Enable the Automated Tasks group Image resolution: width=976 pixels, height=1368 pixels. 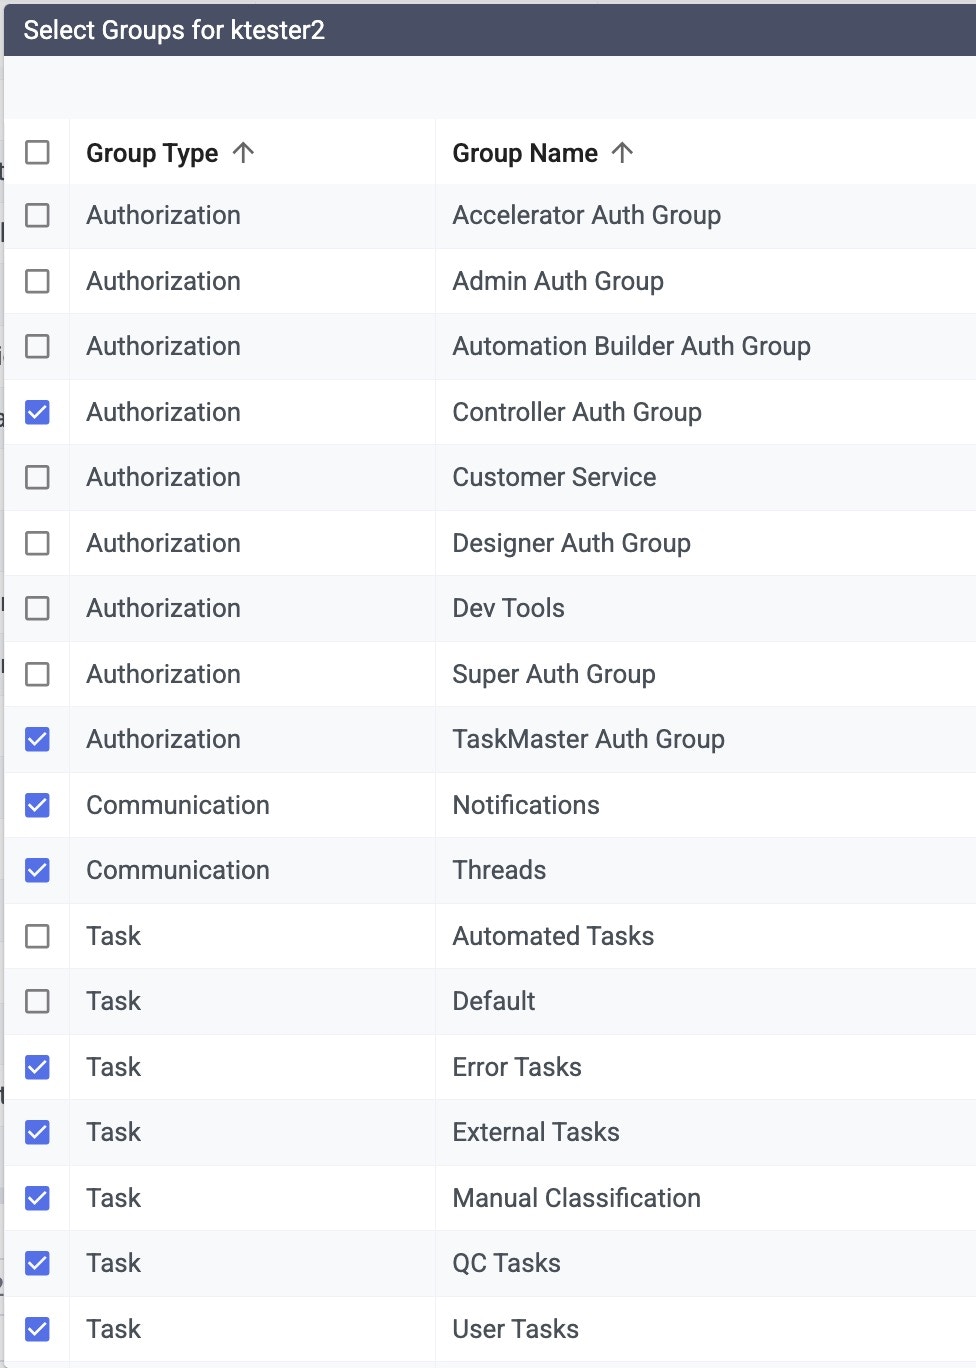coord(37,936)
